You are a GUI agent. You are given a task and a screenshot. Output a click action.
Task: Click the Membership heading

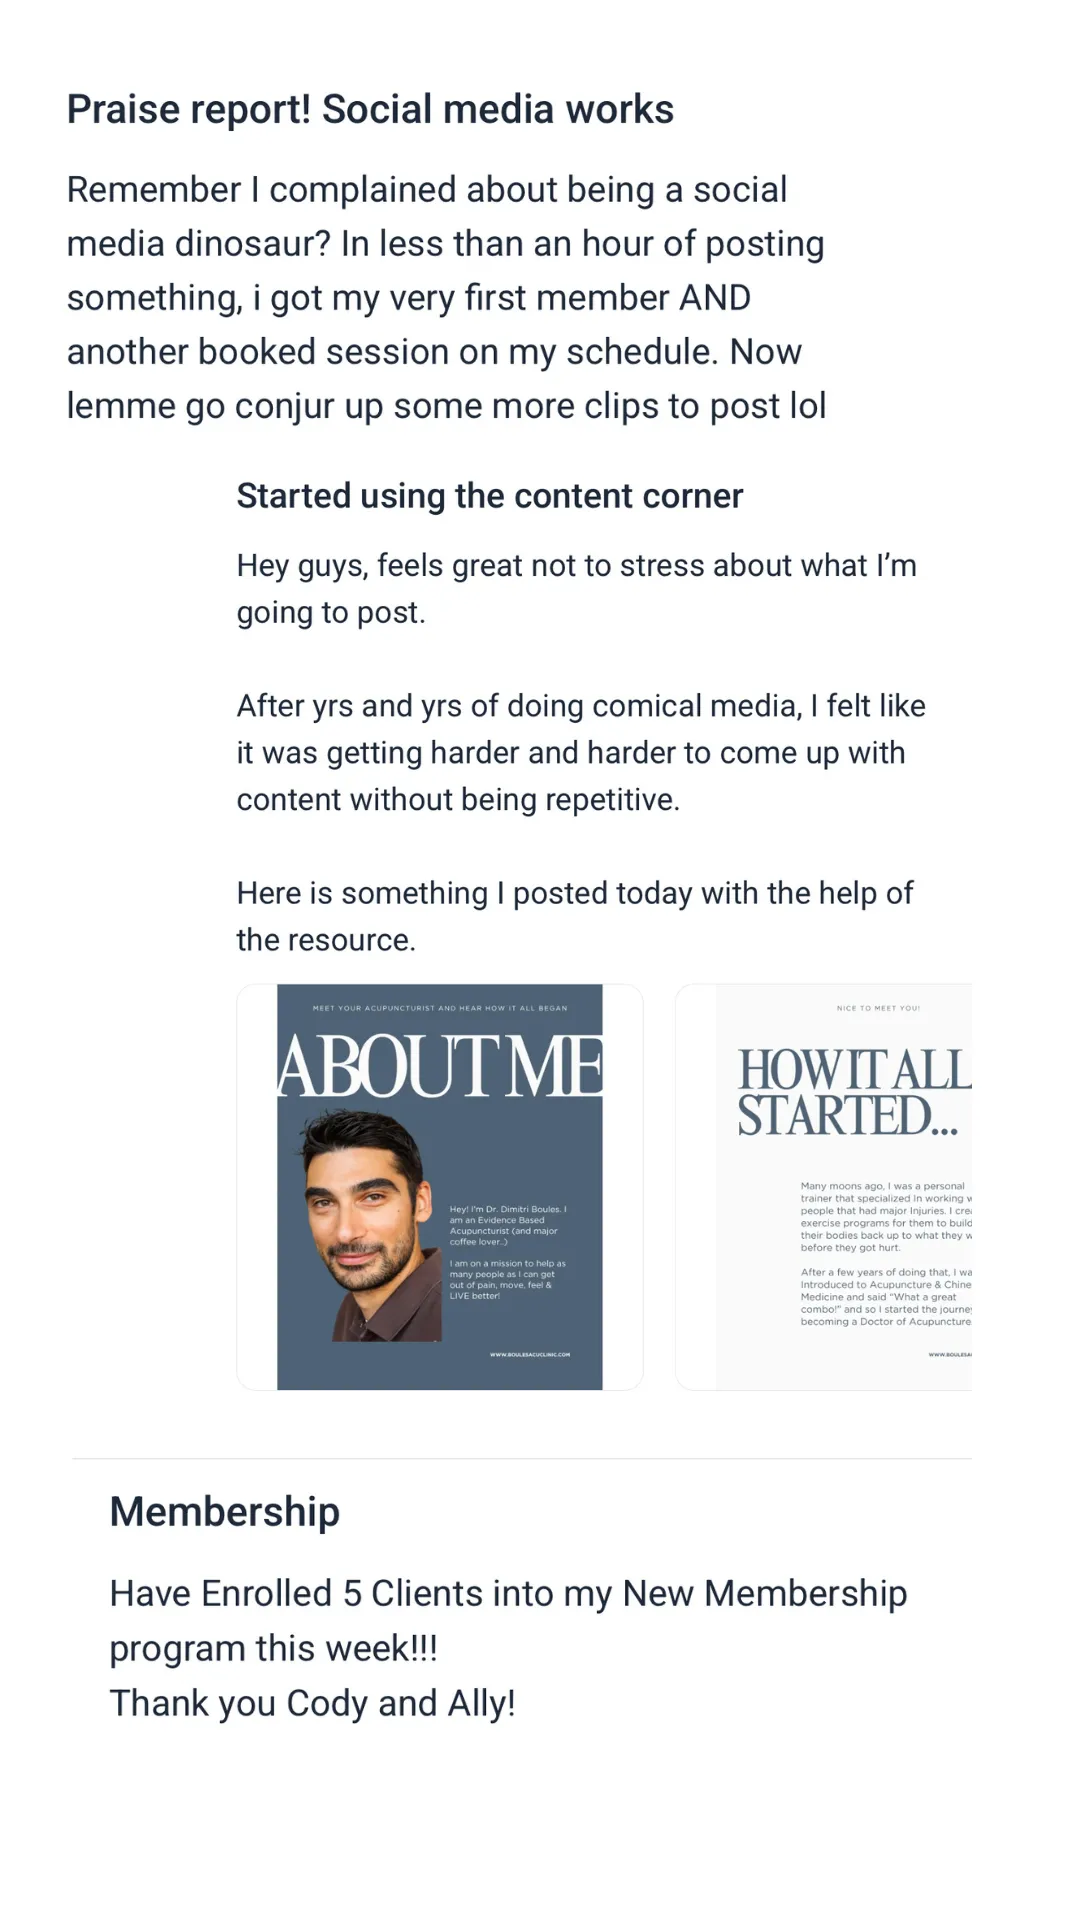[x=225, y=1511]
